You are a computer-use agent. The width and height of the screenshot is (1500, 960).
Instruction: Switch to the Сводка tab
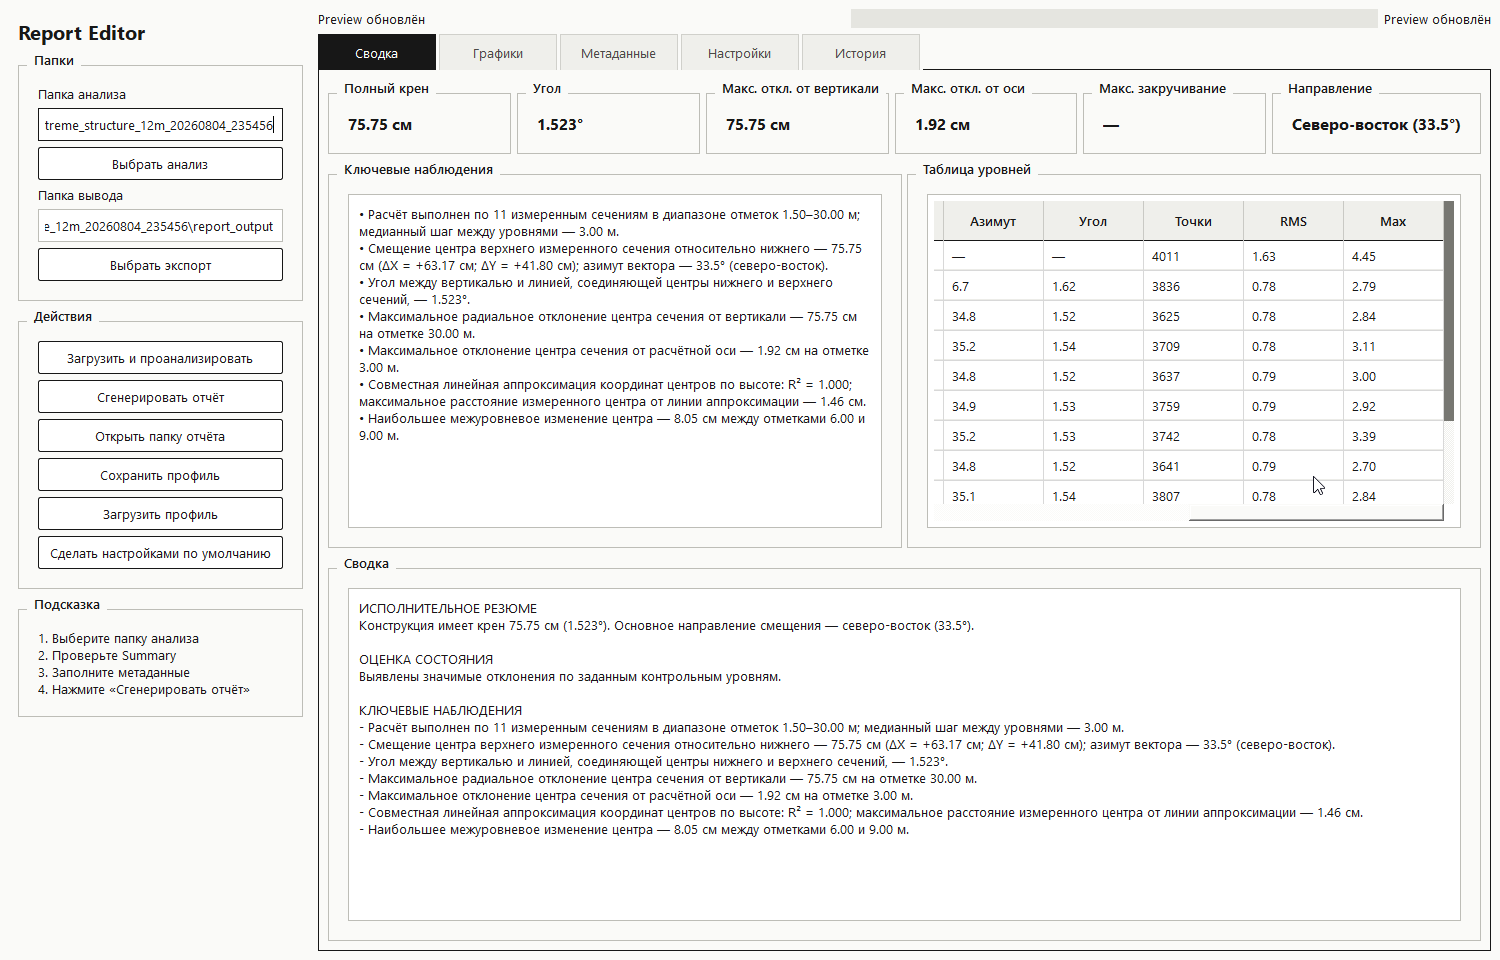377,53
